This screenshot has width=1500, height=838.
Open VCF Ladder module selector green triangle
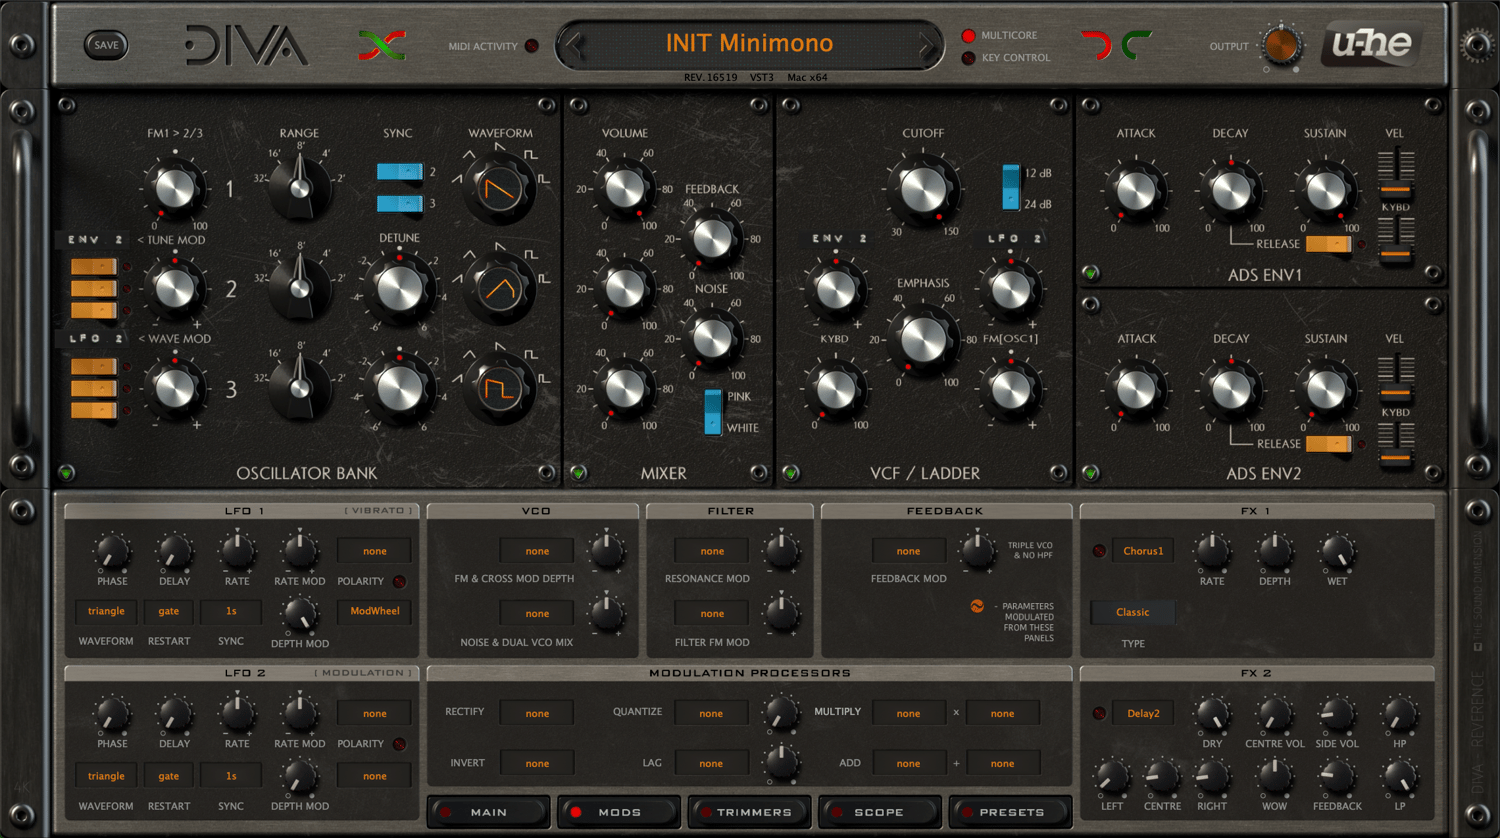[790, 473]
